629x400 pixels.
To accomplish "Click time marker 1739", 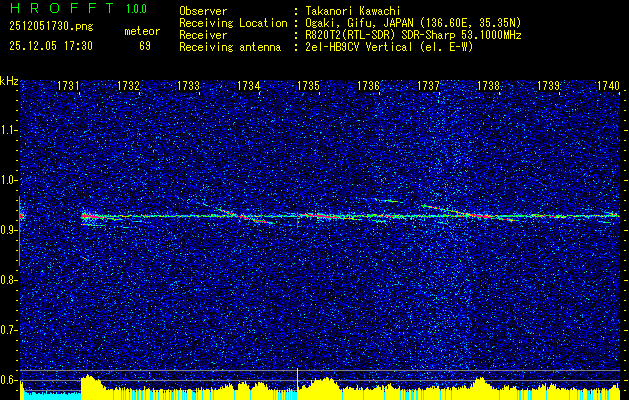I will click(548, 85).
